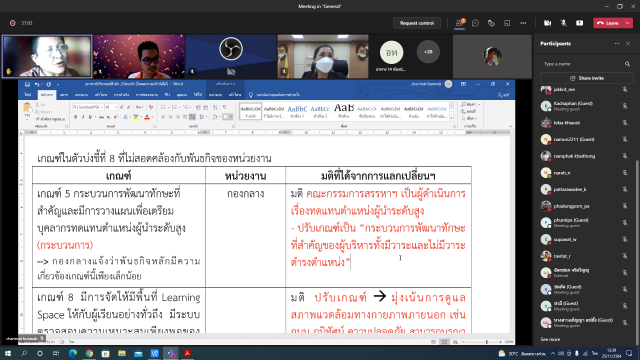Toggle Bold formatting

[76, 117]
